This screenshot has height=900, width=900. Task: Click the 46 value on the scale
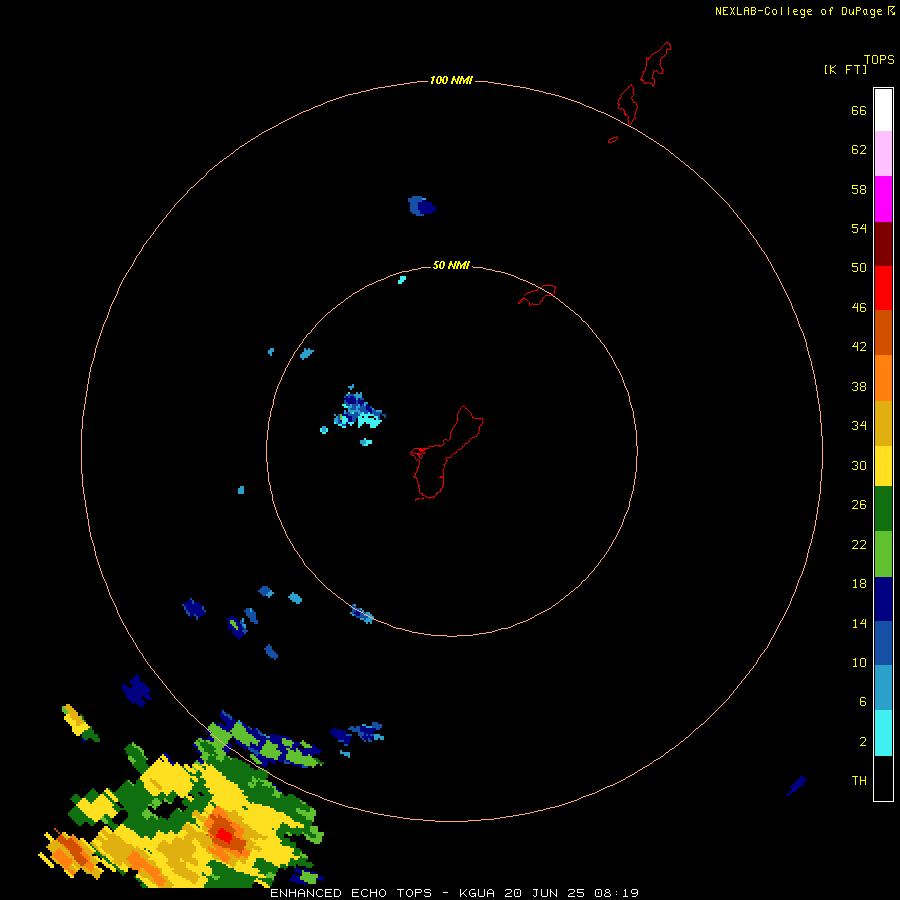point(859,308)
